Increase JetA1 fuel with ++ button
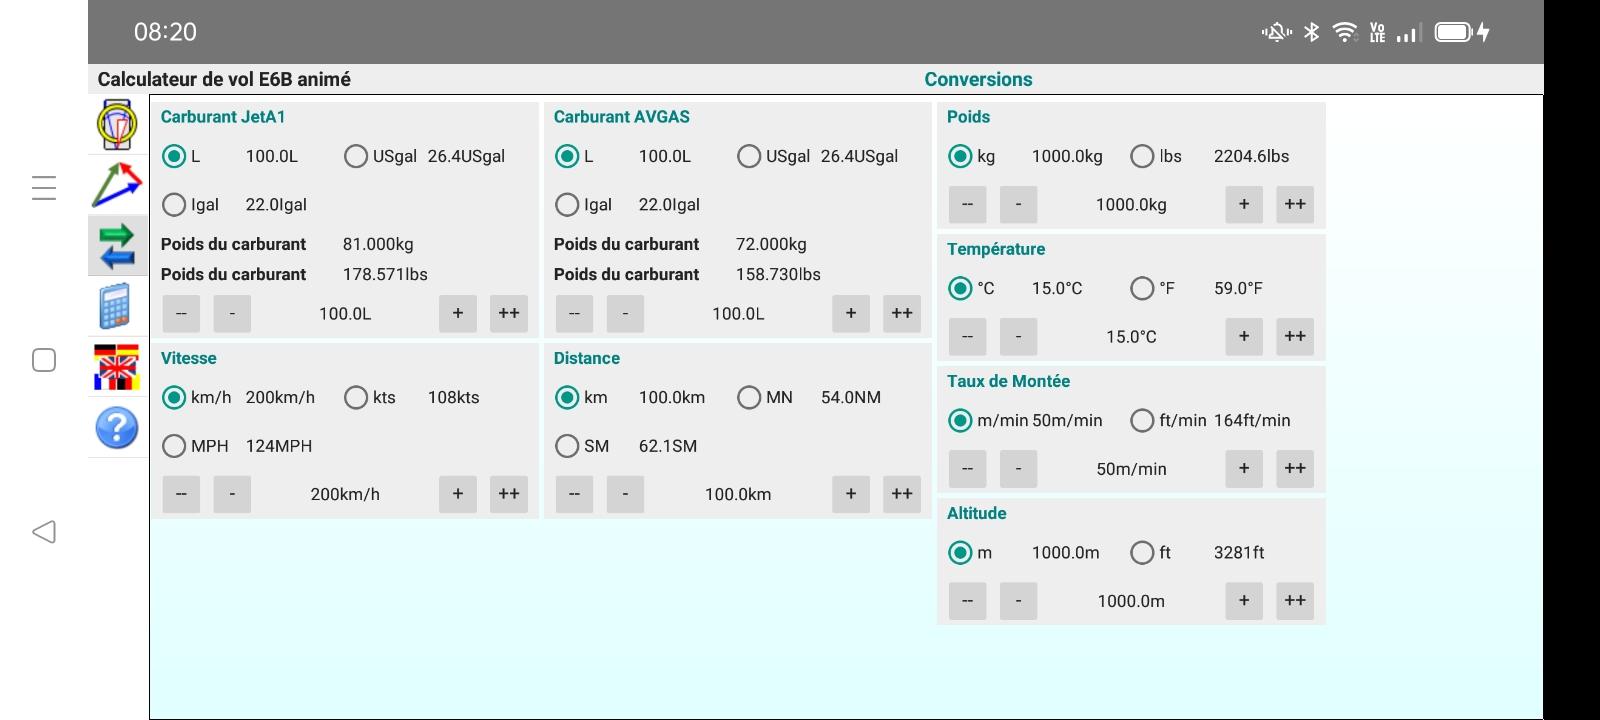1600x720 pixels. pos(509,313)
